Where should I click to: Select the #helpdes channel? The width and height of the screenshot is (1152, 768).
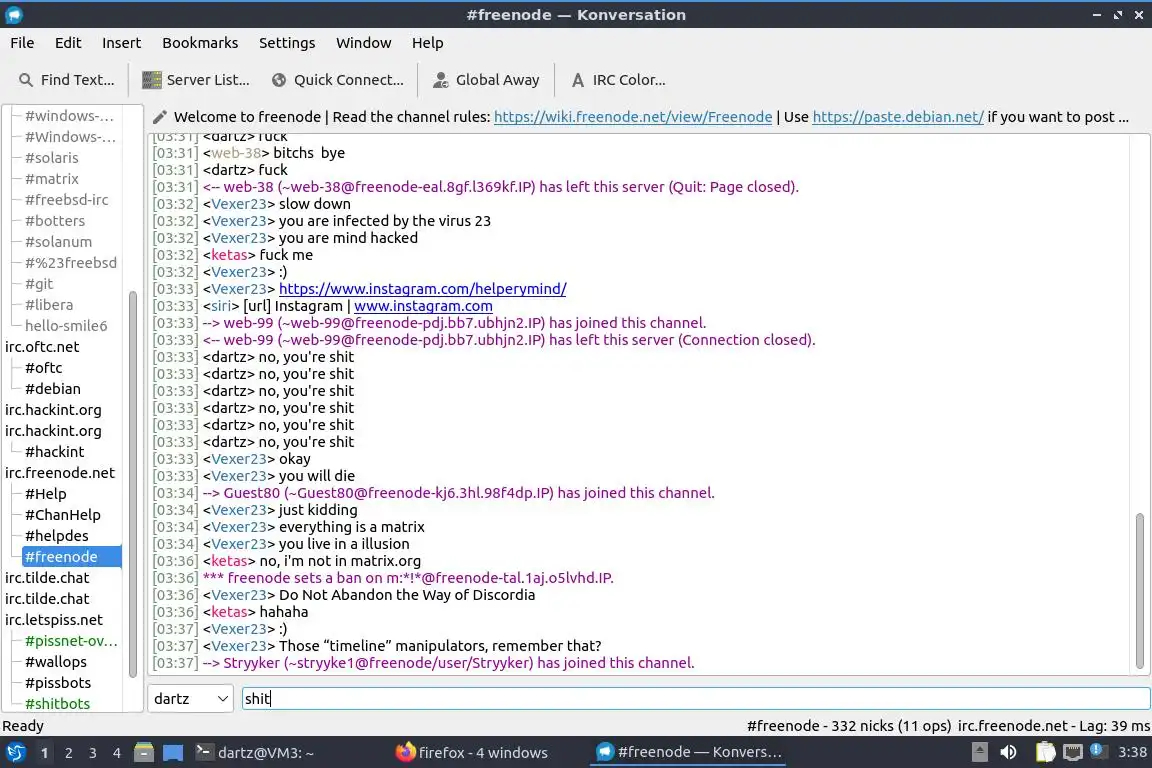[57, 536]
